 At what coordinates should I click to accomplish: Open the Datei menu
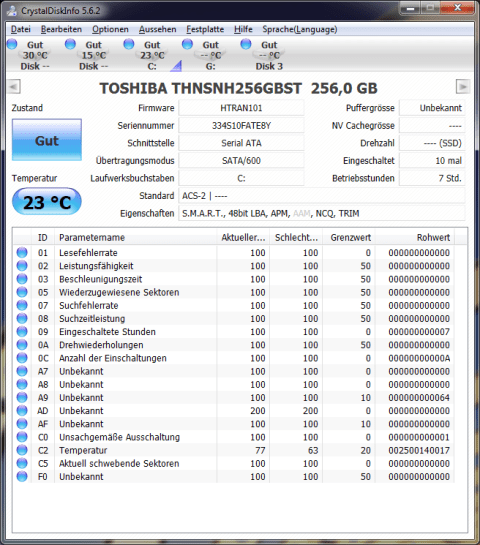pos(21,29)
